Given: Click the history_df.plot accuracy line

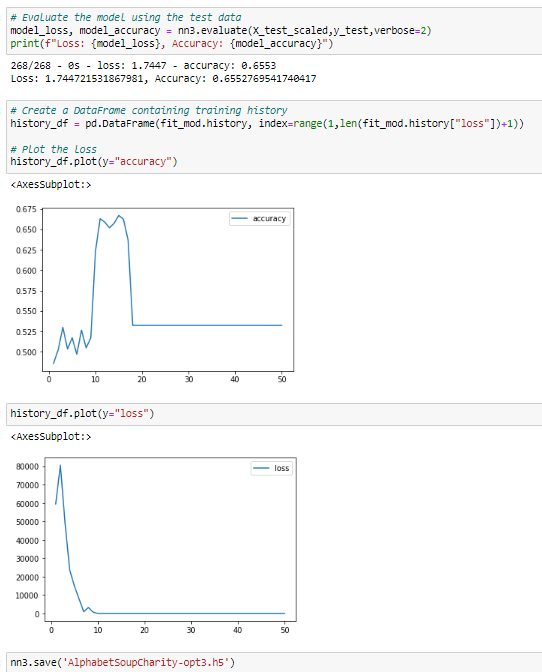Looking at the screenshot, I should point(93,162).
